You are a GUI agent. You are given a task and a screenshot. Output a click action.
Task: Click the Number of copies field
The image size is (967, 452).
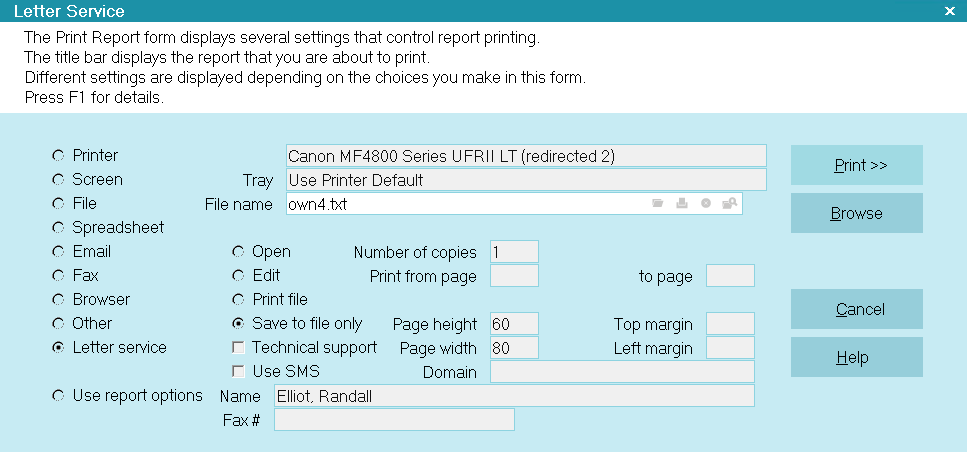514,252
